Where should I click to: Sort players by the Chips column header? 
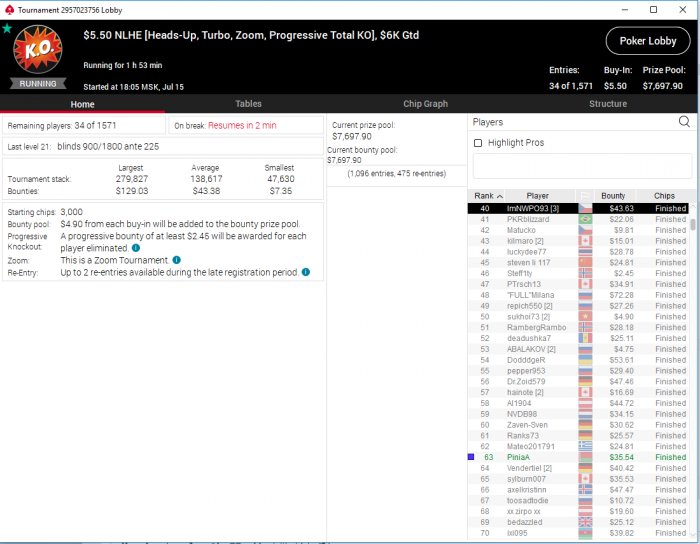(664, 196)
